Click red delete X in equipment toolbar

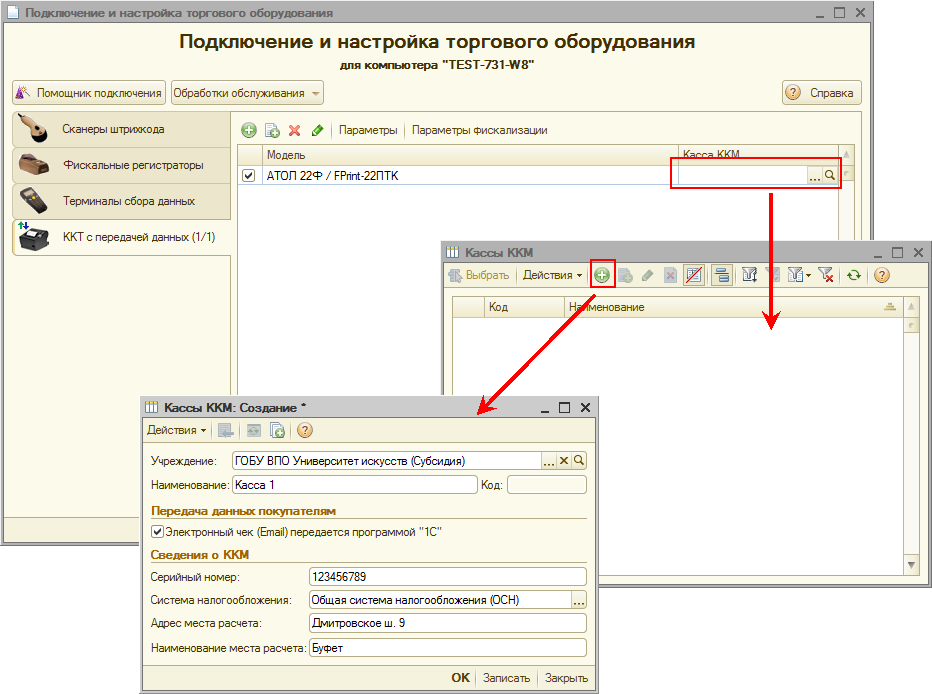tap(294, 130)
